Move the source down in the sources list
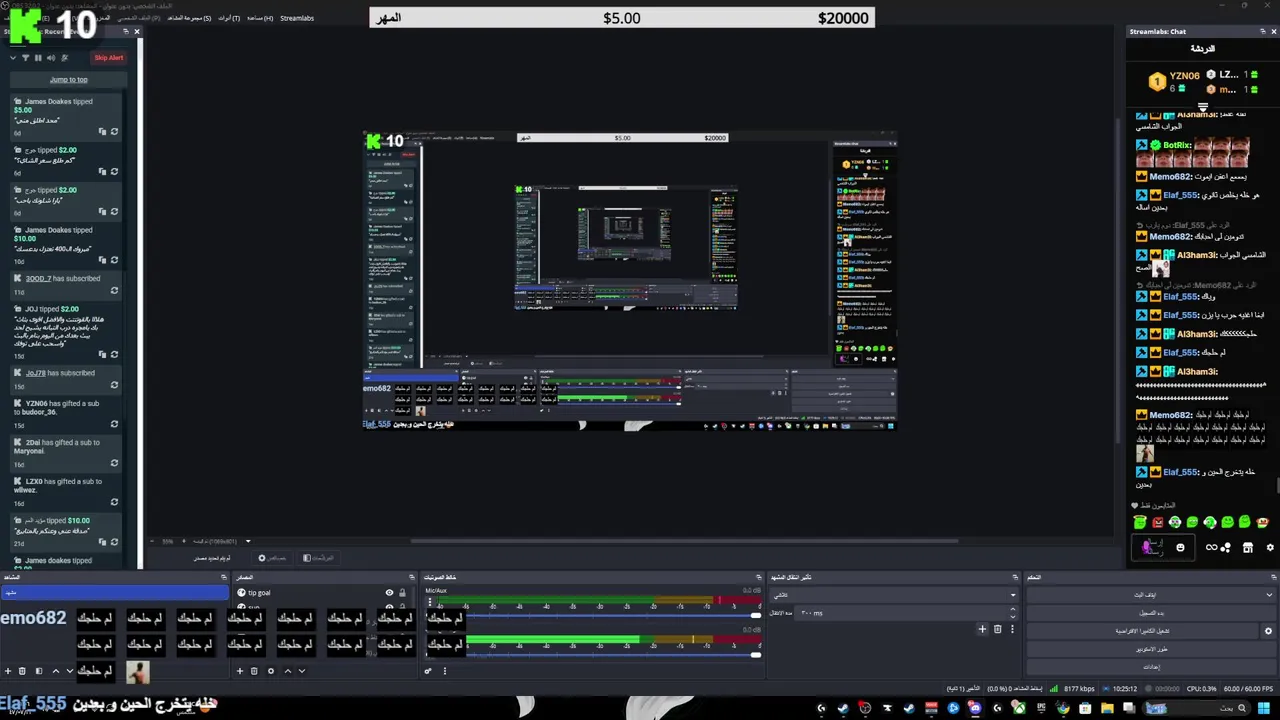The height and width of the screenshot is (720, 1280). [x=302, y=671]
